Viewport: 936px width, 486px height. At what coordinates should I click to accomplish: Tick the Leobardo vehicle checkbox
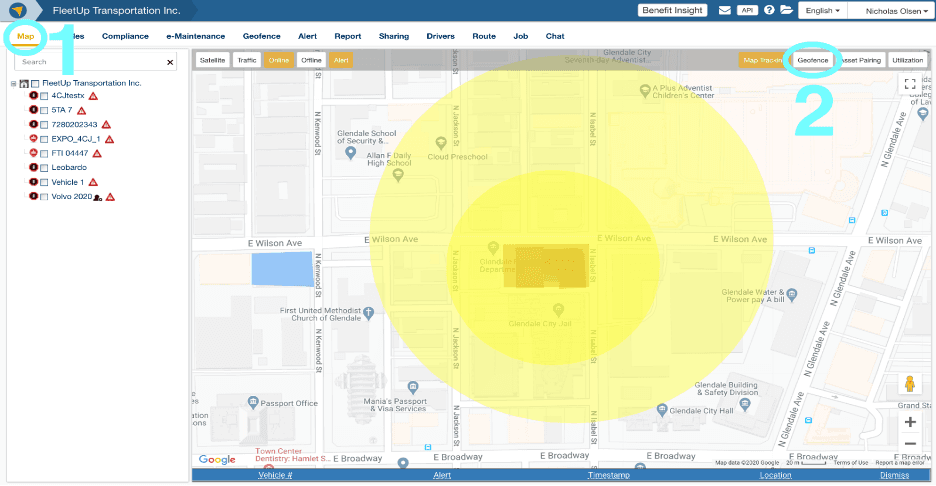point(44,168)
